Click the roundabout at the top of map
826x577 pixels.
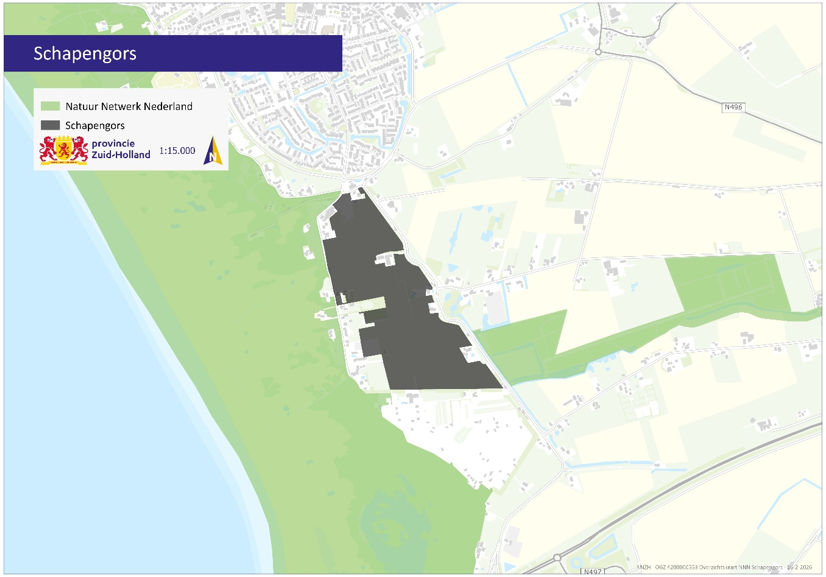click(598, 52)
